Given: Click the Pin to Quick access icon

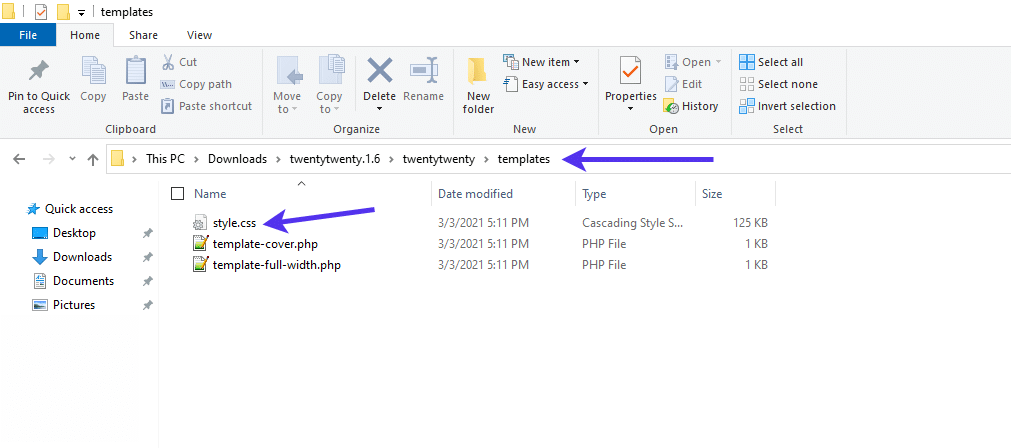Looking at the screenshot, I should click(x=38, y=73).
